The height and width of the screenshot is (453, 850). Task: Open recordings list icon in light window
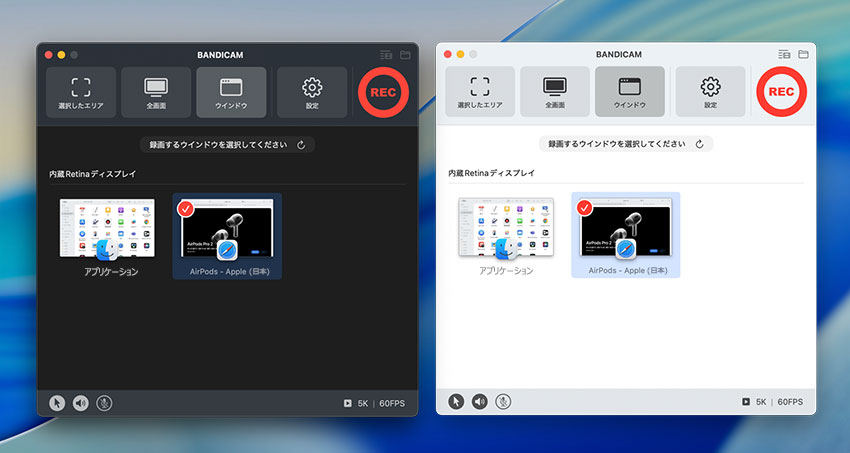coord(784,54)
